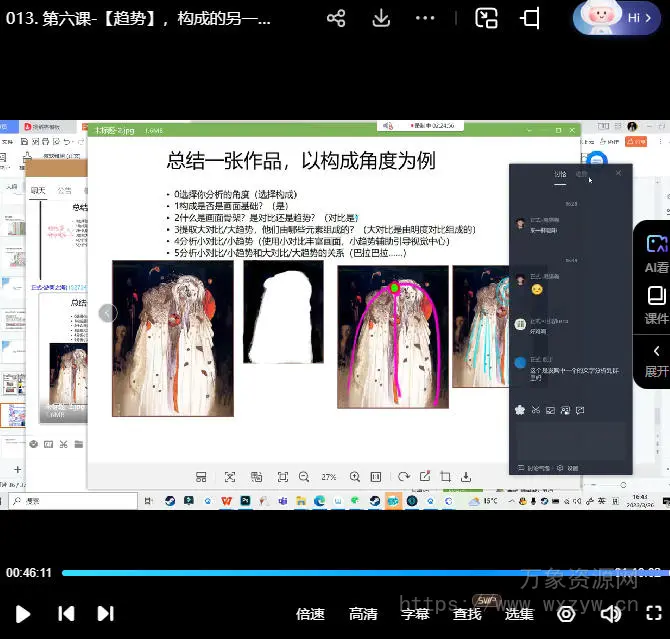Skip to the previous video
The image size is (670, 639).
click(x=66, y=613)
